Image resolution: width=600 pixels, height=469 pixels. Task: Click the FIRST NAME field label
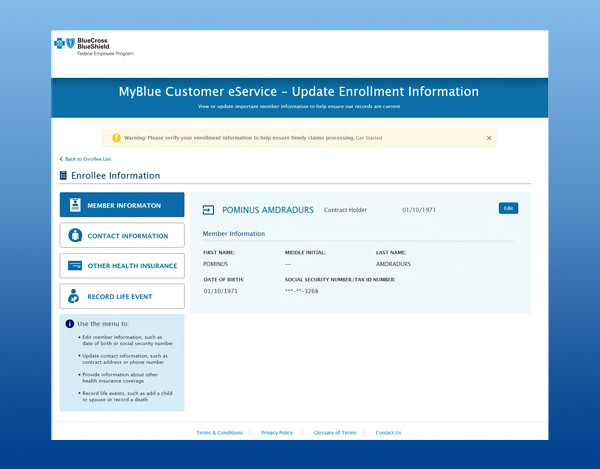click(x=218, y=252)
